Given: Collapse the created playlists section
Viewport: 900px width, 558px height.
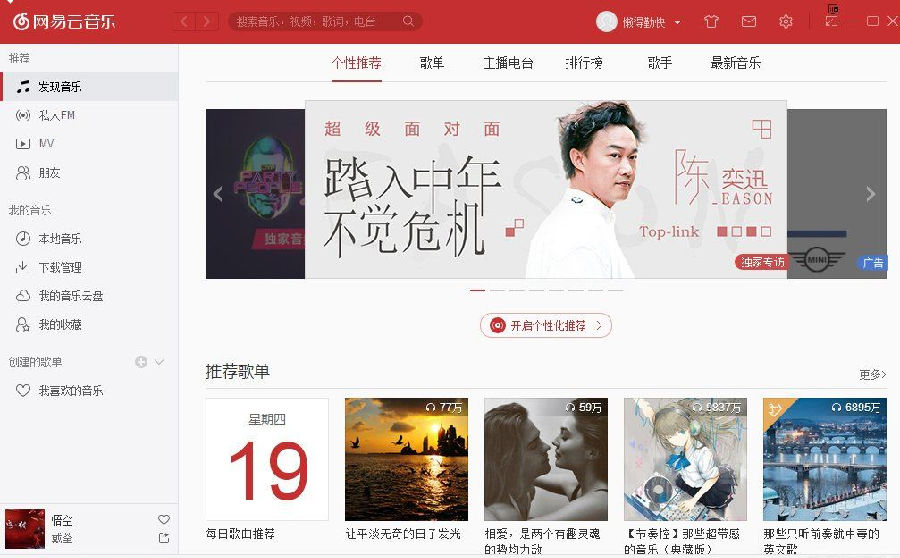Looking at the screenshot, I should coord(160,362).
